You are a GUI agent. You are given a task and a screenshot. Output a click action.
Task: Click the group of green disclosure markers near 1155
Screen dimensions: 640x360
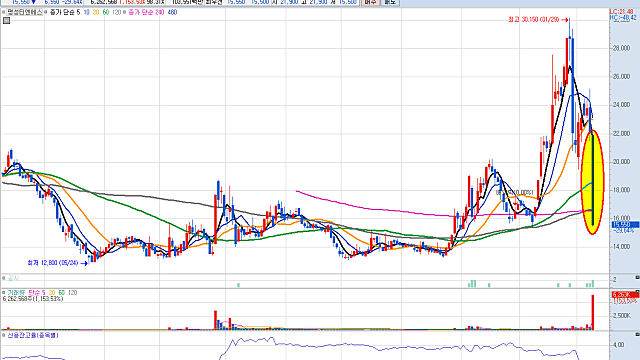click(x=472, y=284)
